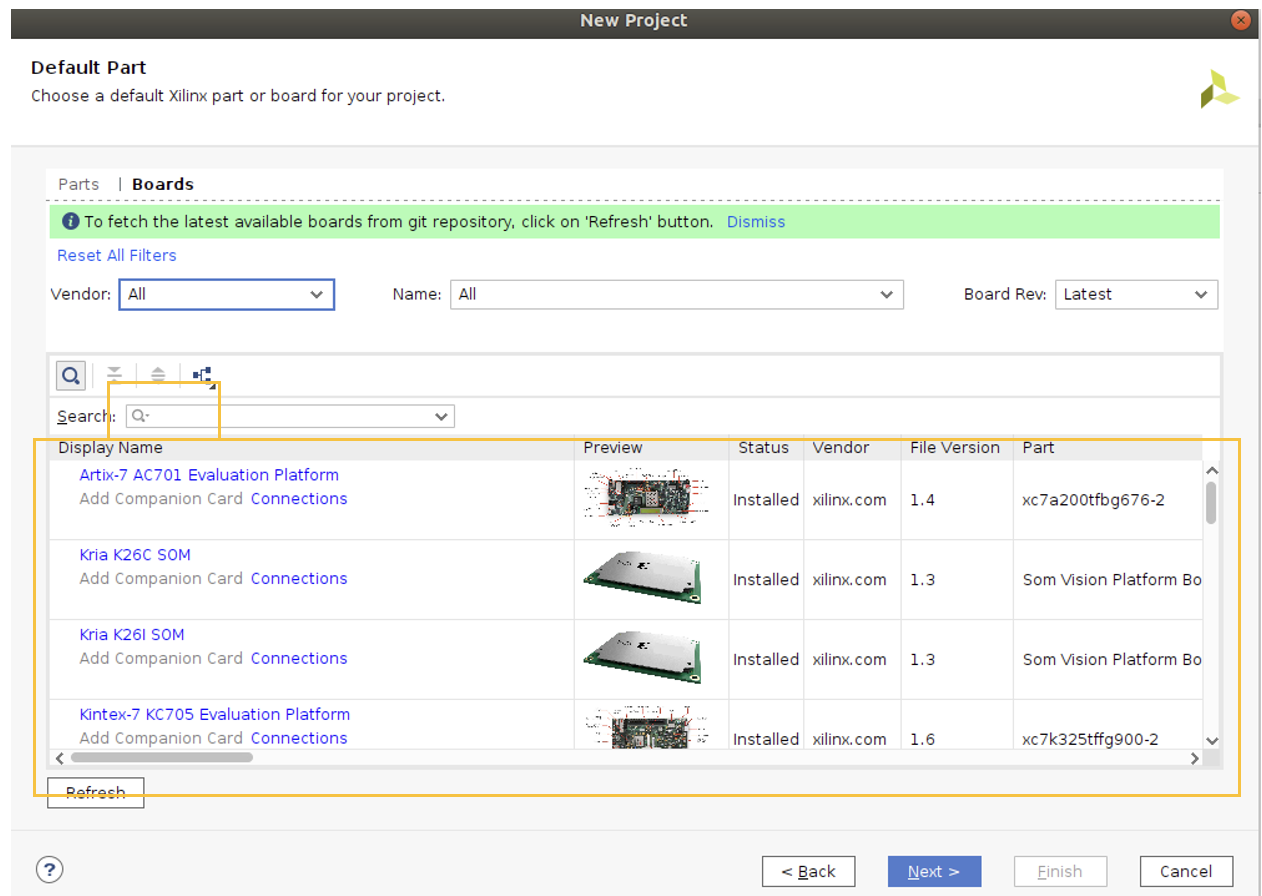Toggle the search magnifier icon in toolbar

[x=70, y=376]
